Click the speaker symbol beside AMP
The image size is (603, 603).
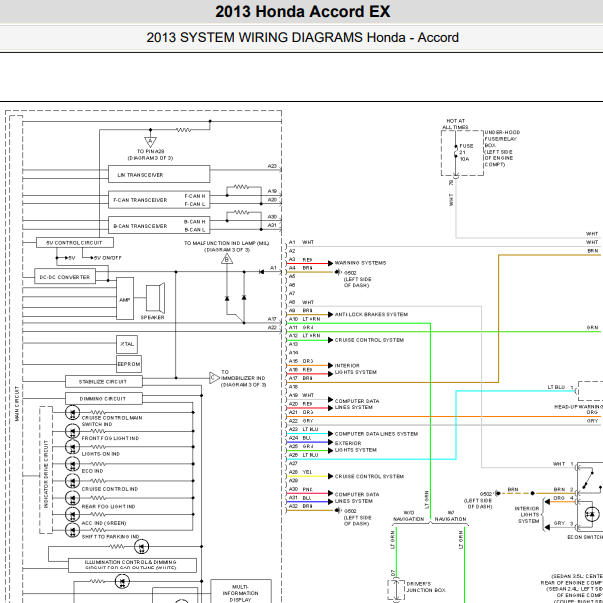pos(156,298)
